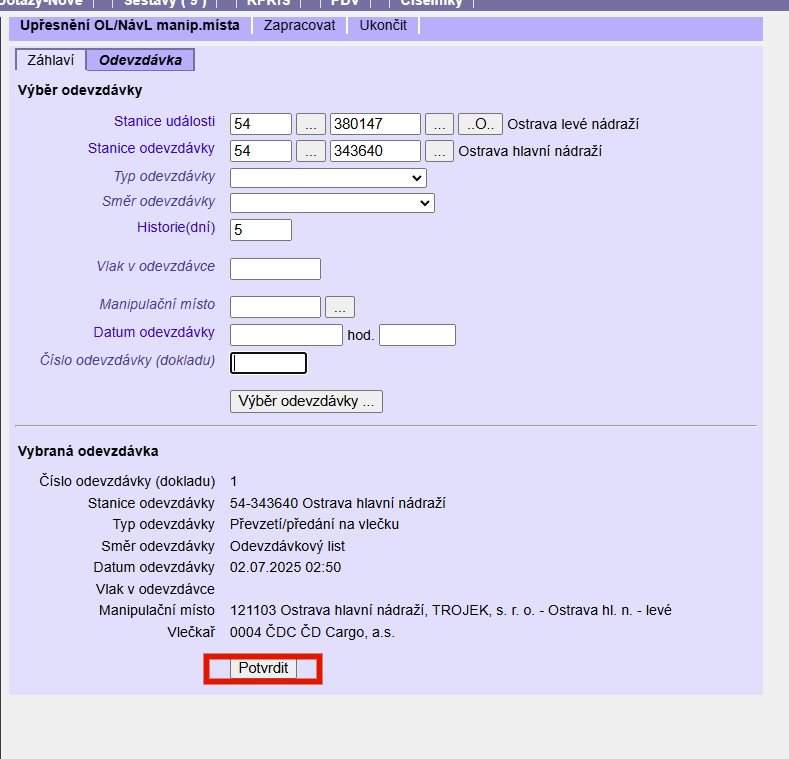
Task: Click the Výběr odevzdávky ... button
Action: tap(306, 401)
